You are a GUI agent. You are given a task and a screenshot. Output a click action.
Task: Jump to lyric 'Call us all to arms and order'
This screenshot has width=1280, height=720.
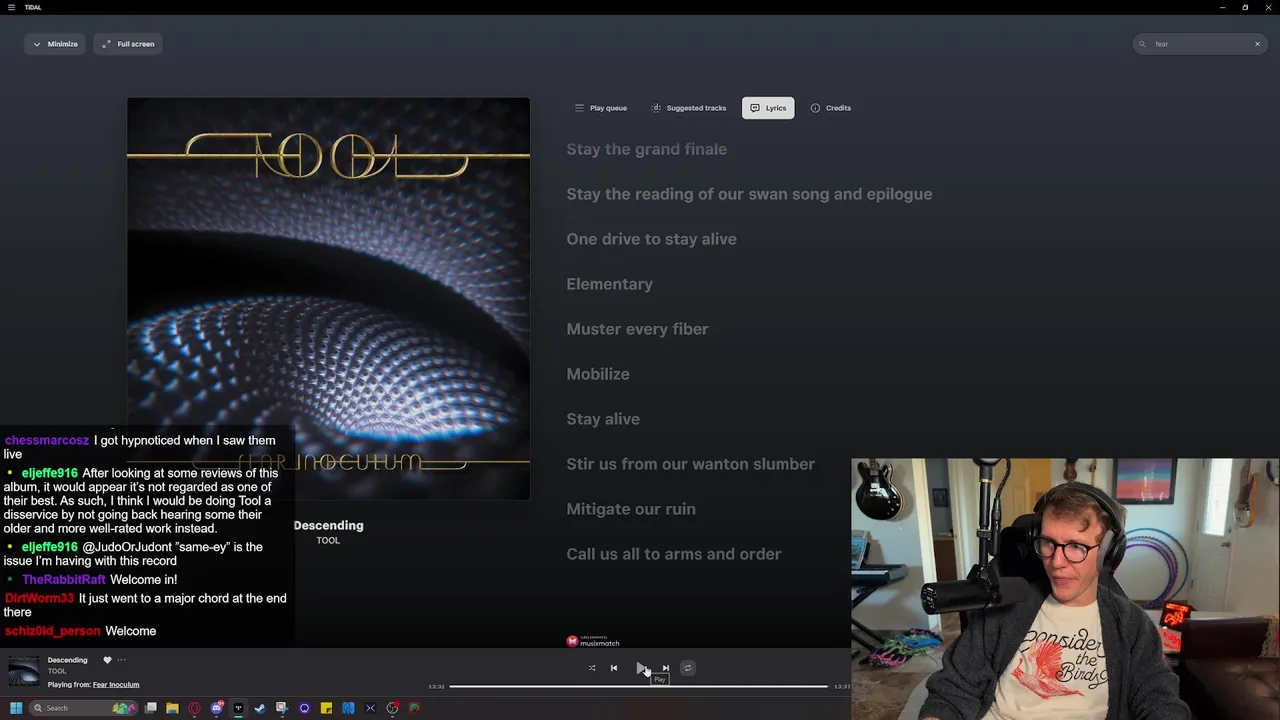pos(674,554)
